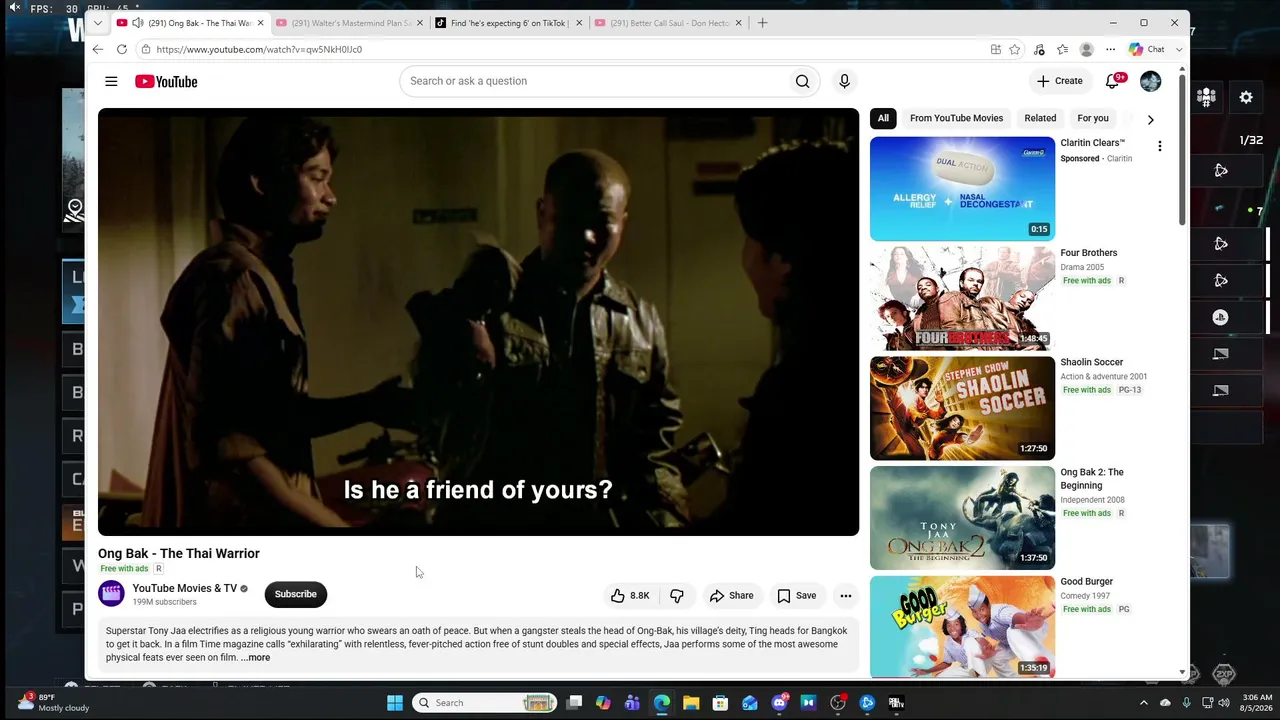Viewport: 1280px width, 720px height.
Task: Toggle microphone icon in the system tray
Action: pyautogui.click(x=1187, y=703)
